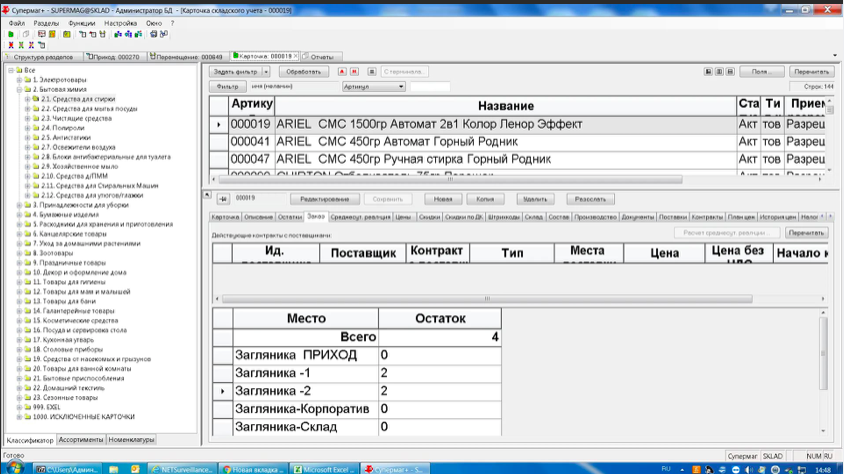Click the horizontal scrollbar under the supplier contracts table
This screenshot has height=474, width=844.
[x=486, y=298]
